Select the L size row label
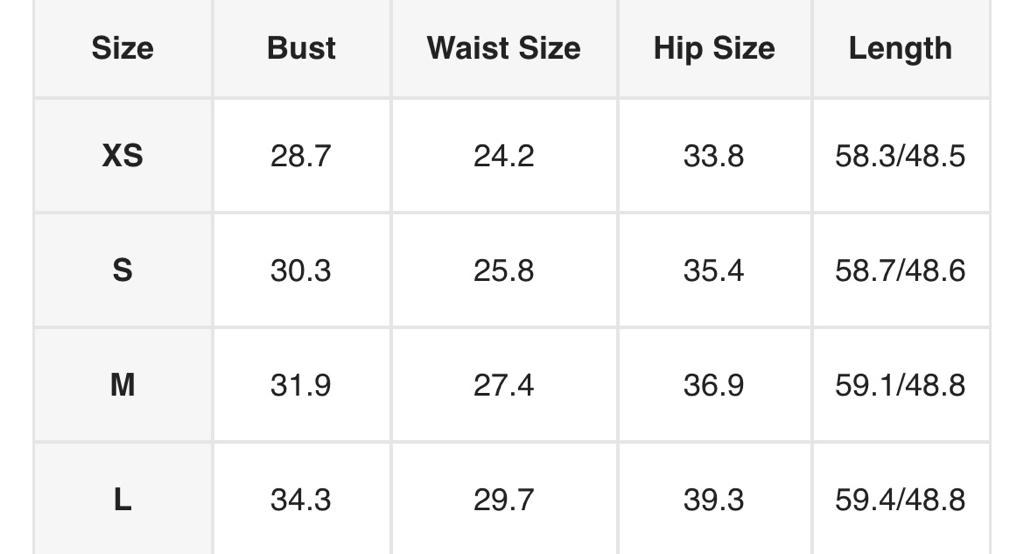Screen dimensions: 1024x554 [122, 499]
